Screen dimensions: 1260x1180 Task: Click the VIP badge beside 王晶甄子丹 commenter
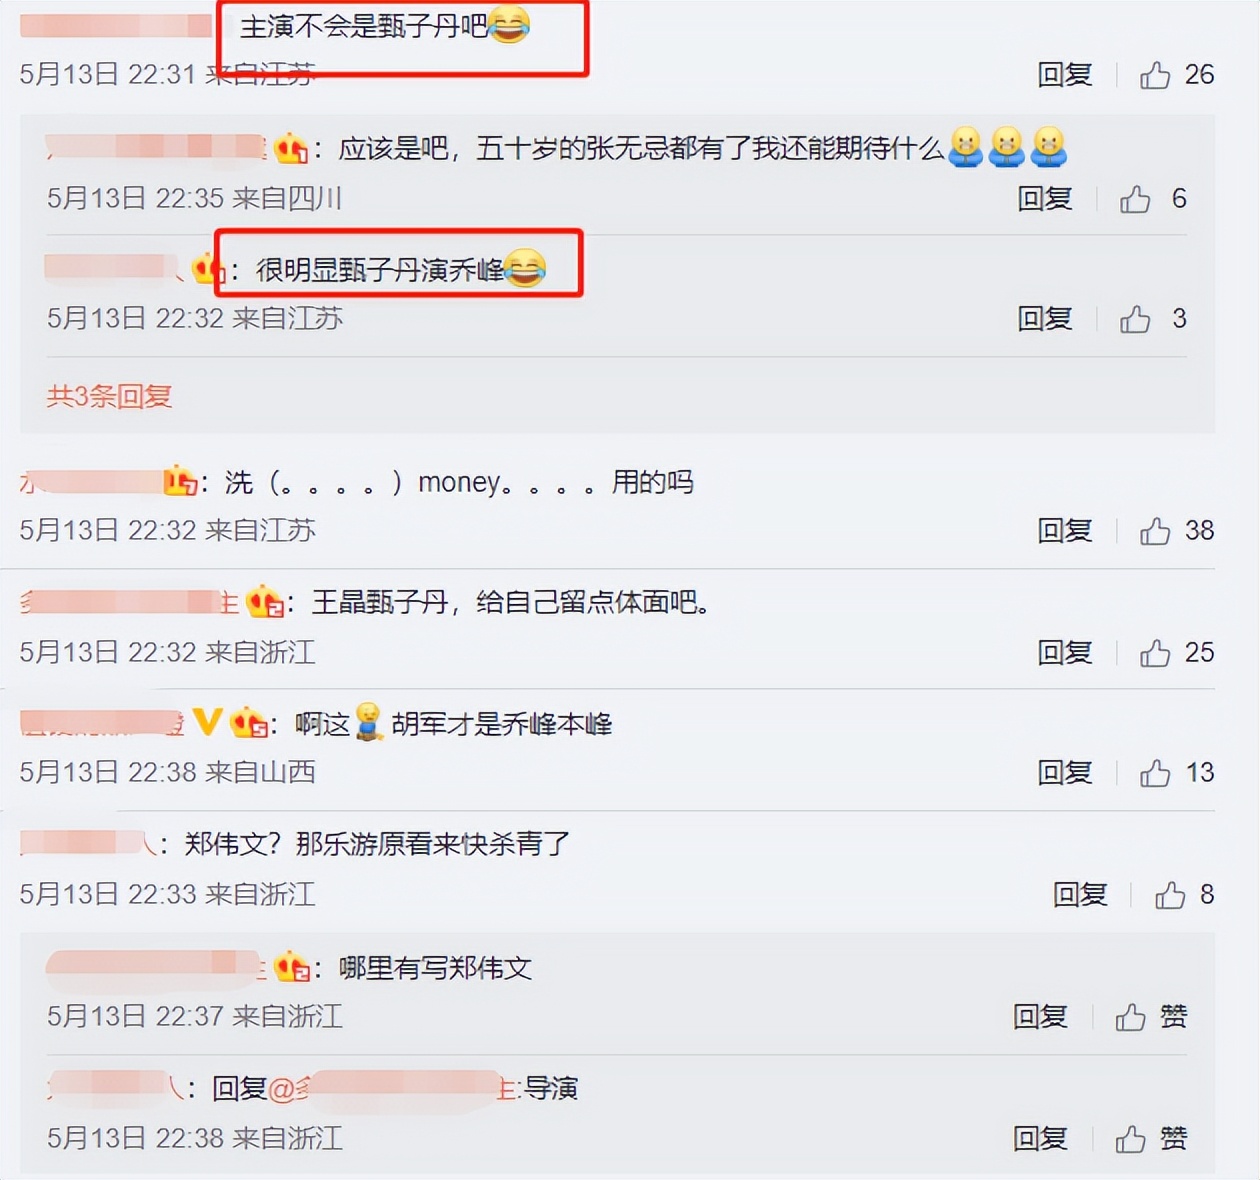tap(265, 602)
